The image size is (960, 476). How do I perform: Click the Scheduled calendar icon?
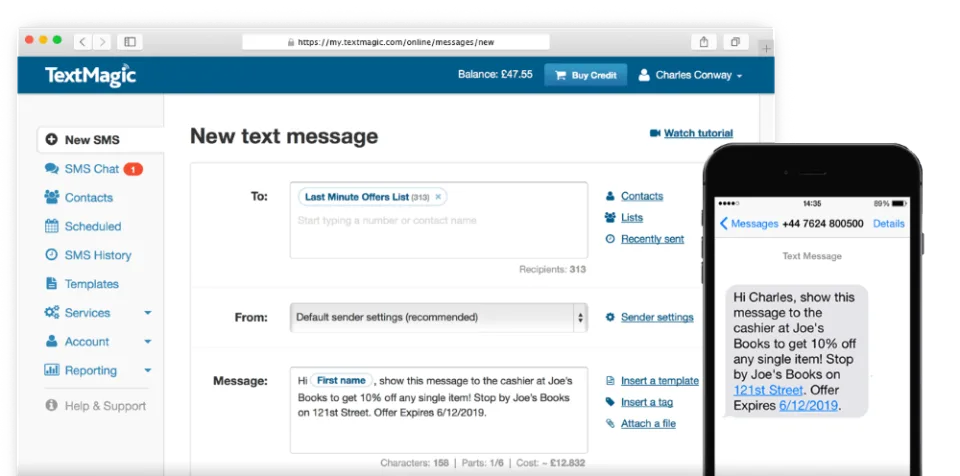point(51,226)
